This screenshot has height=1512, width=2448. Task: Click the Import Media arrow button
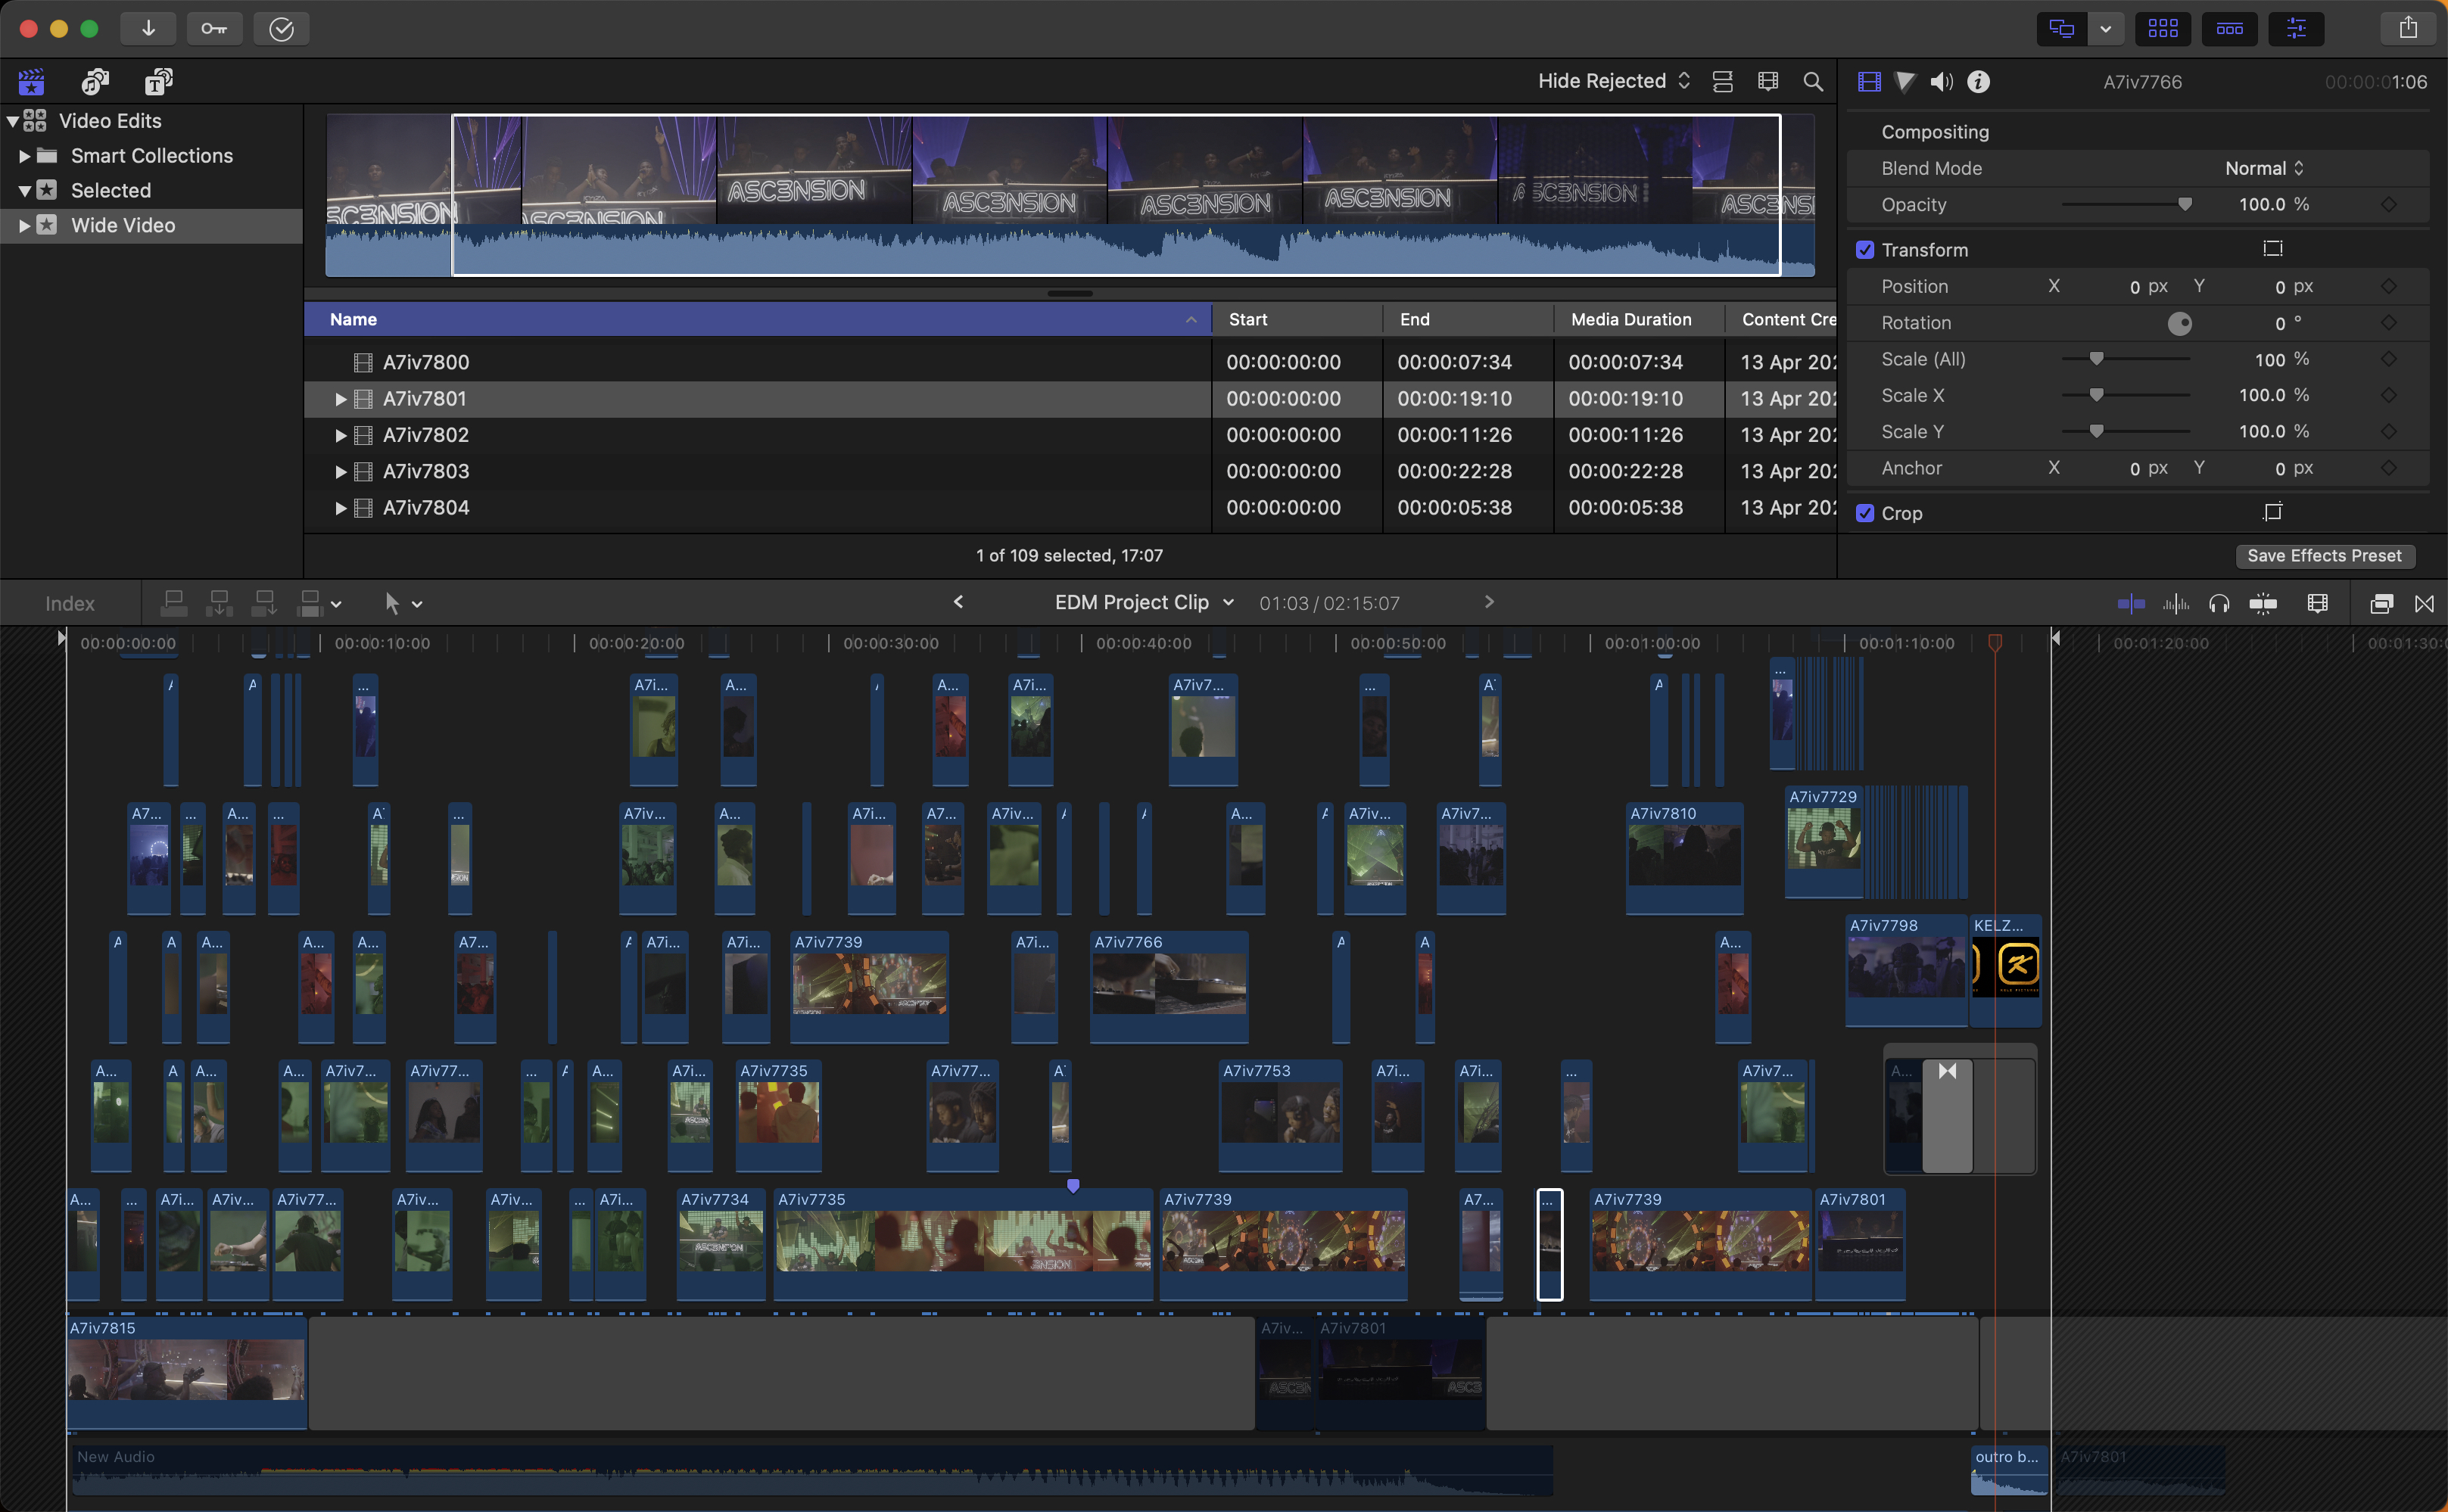[x=148, y=29]
